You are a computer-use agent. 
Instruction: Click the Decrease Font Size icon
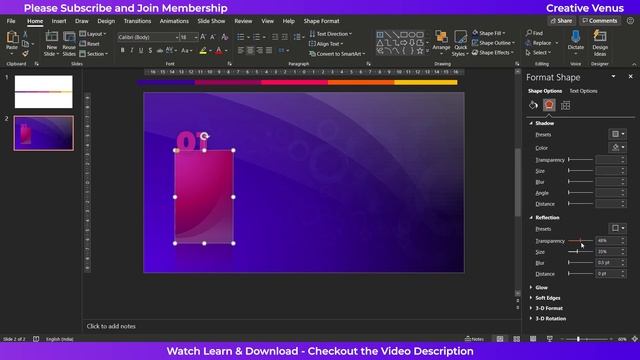pos(213,37)
